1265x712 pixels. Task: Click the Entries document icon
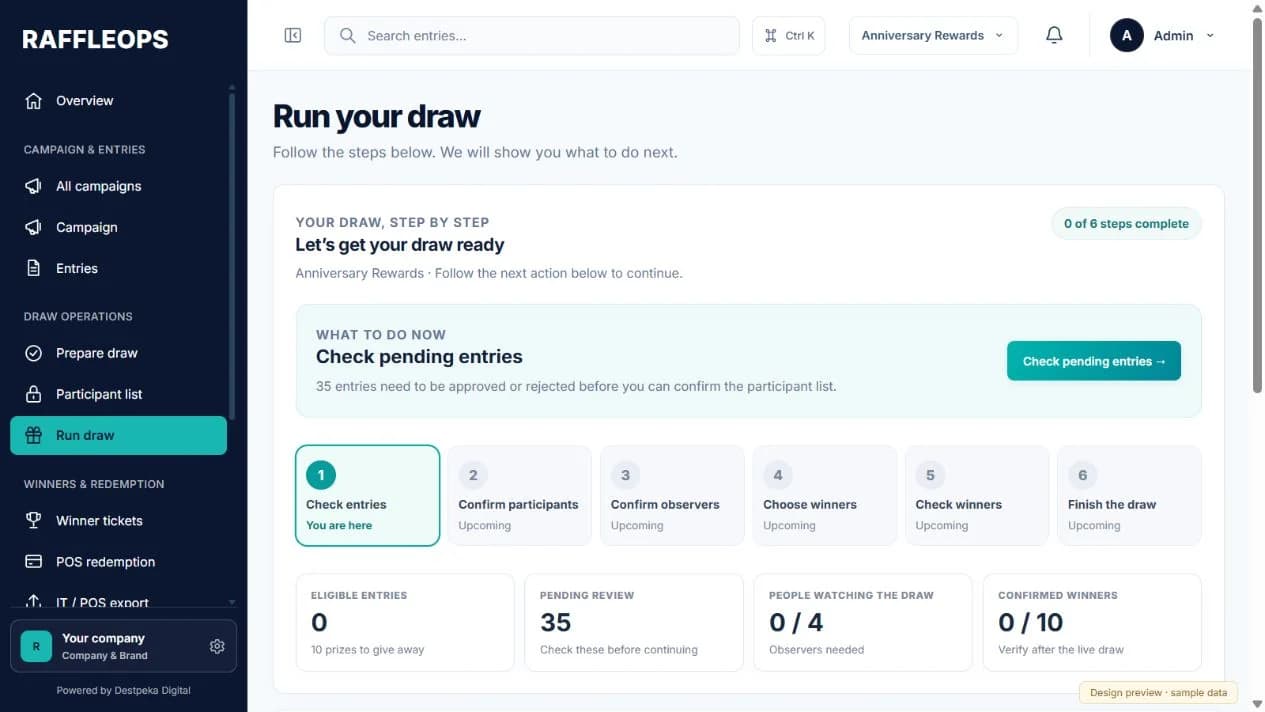tap(33, 269)
